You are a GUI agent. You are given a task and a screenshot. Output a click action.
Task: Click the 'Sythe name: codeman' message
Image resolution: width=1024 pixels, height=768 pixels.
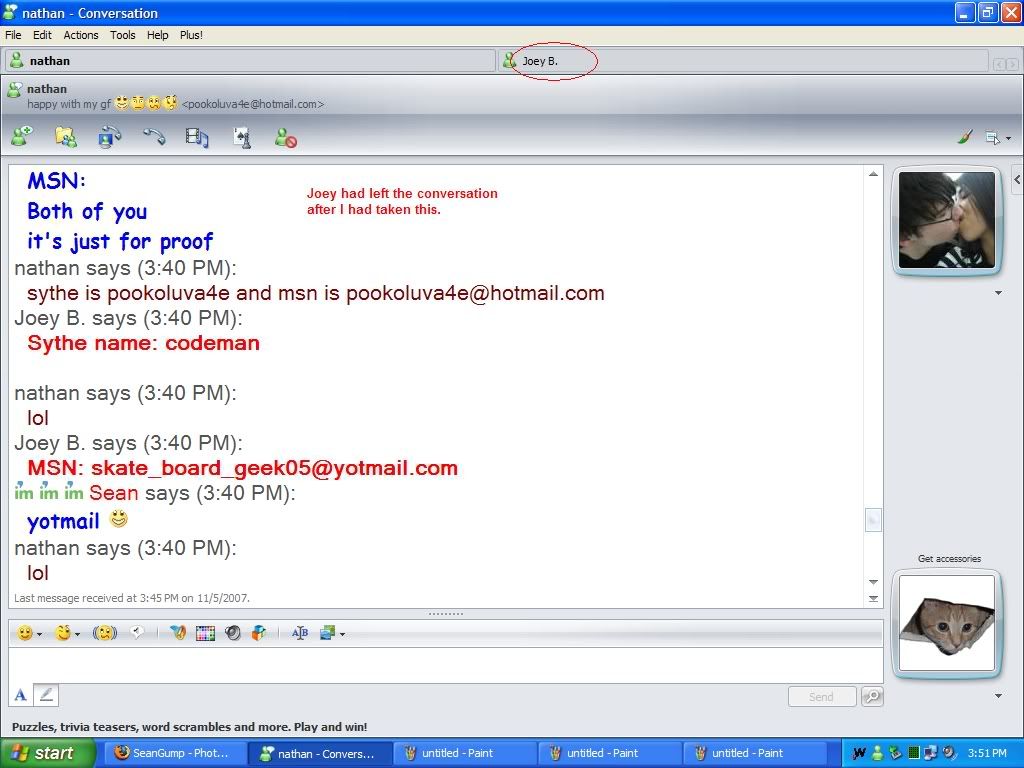(x=144, y=343)
